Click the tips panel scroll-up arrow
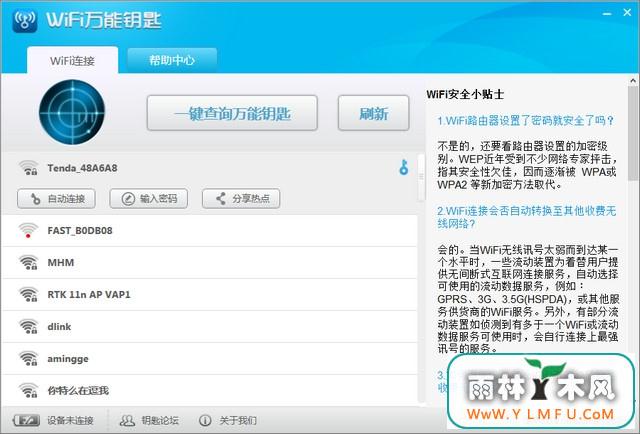The image size is (640, 434). 633,80
